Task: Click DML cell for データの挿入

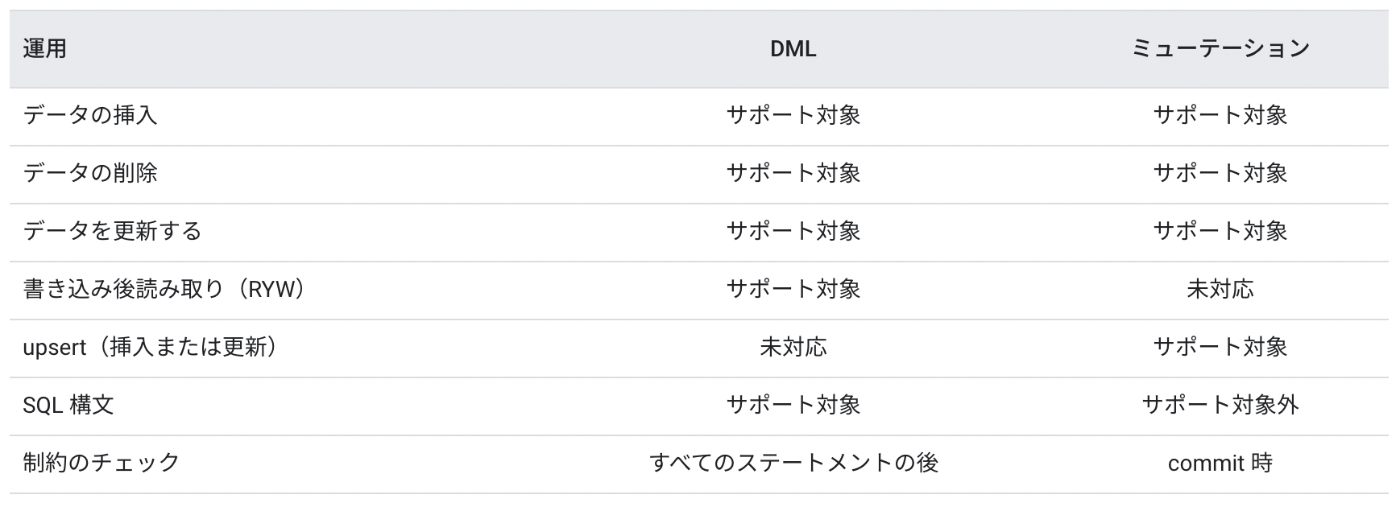Action: (793, 116)
